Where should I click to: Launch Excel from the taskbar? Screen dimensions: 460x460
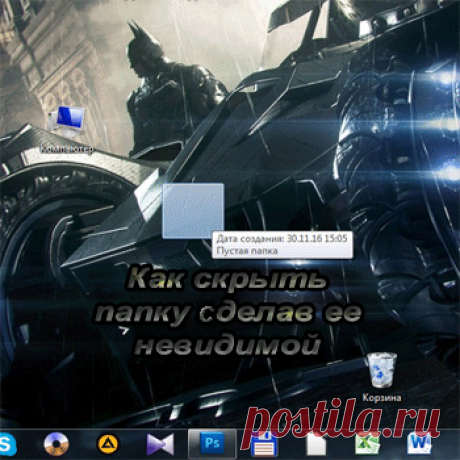[367, 444]
